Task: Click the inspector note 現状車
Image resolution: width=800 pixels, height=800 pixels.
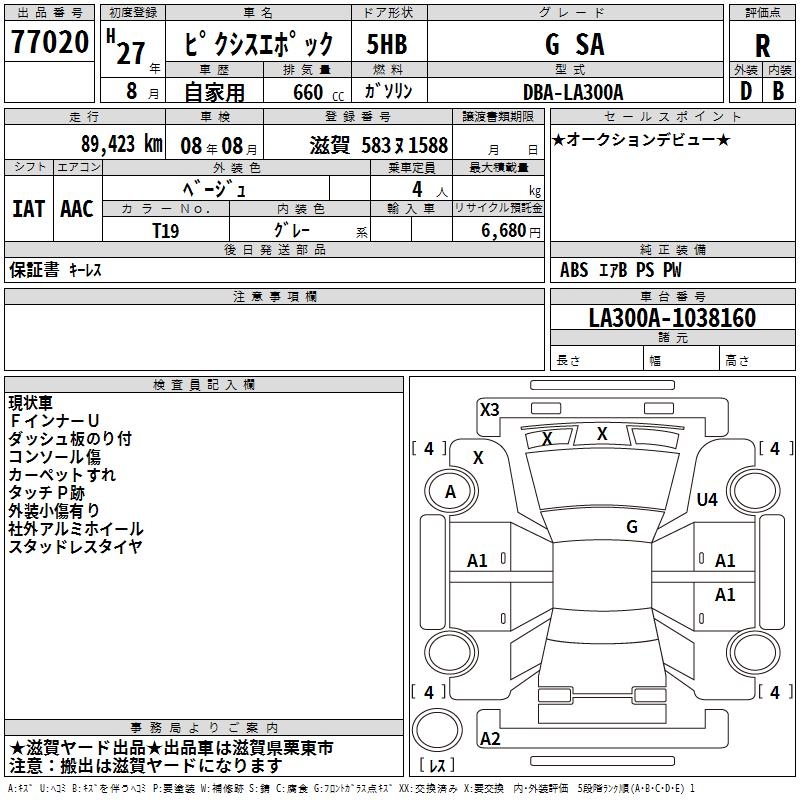Action: click(x=31, y=403)
